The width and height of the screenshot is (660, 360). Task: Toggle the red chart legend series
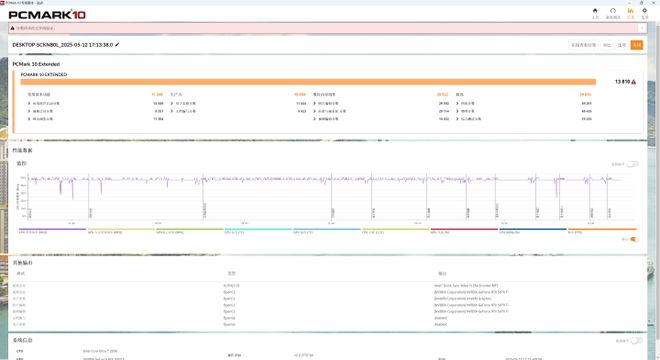point(464,231)
